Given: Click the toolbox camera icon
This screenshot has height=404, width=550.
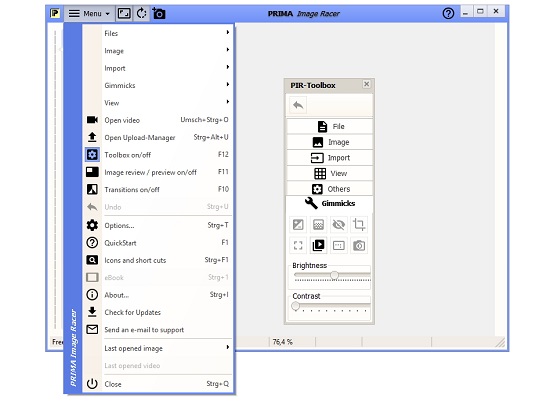Looking at the screenshot, I should [359, 245].
